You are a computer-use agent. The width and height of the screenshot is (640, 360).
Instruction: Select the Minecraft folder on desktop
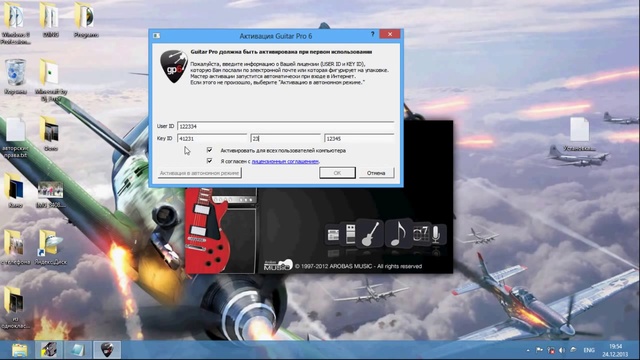(51, 80)
